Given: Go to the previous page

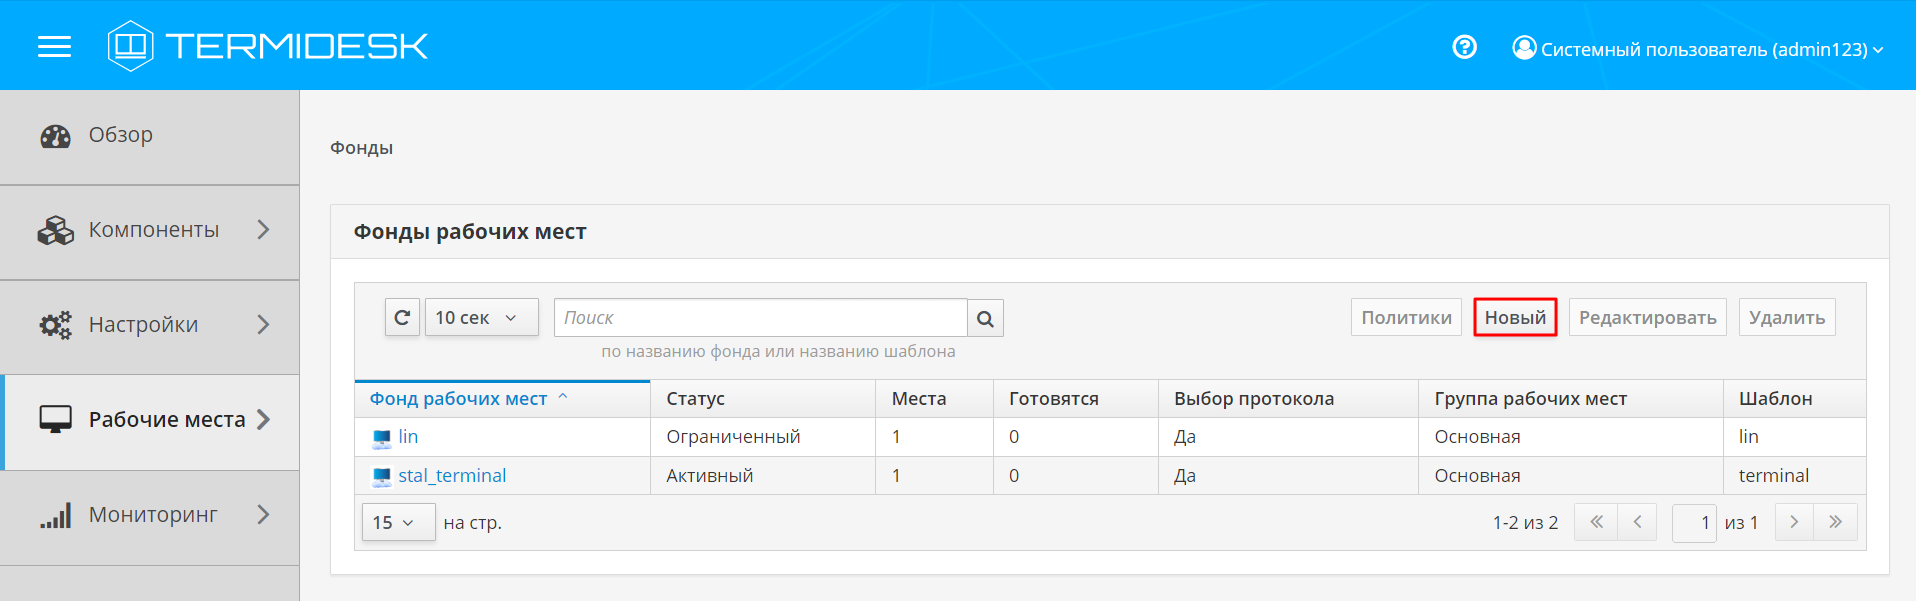Looking at the screenshot, I should point(1637,522).
